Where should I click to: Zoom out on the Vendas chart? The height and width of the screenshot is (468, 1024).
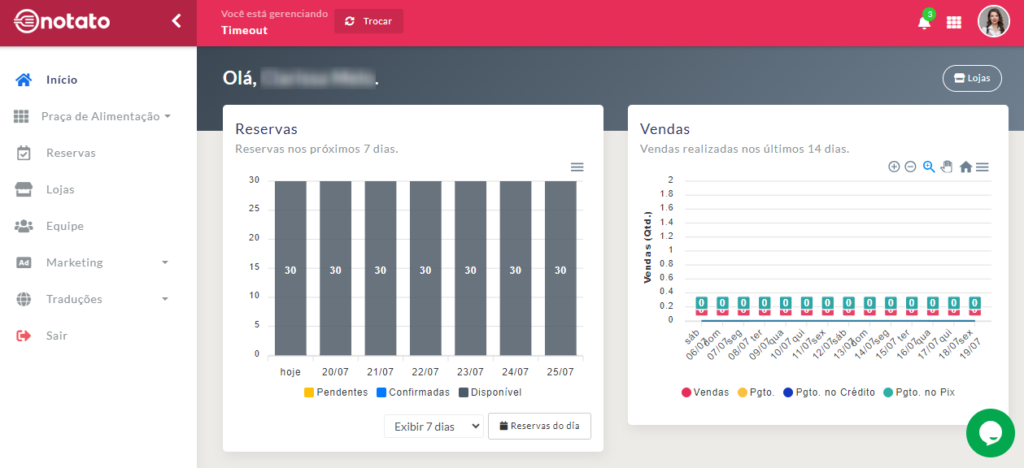[910, 167]
